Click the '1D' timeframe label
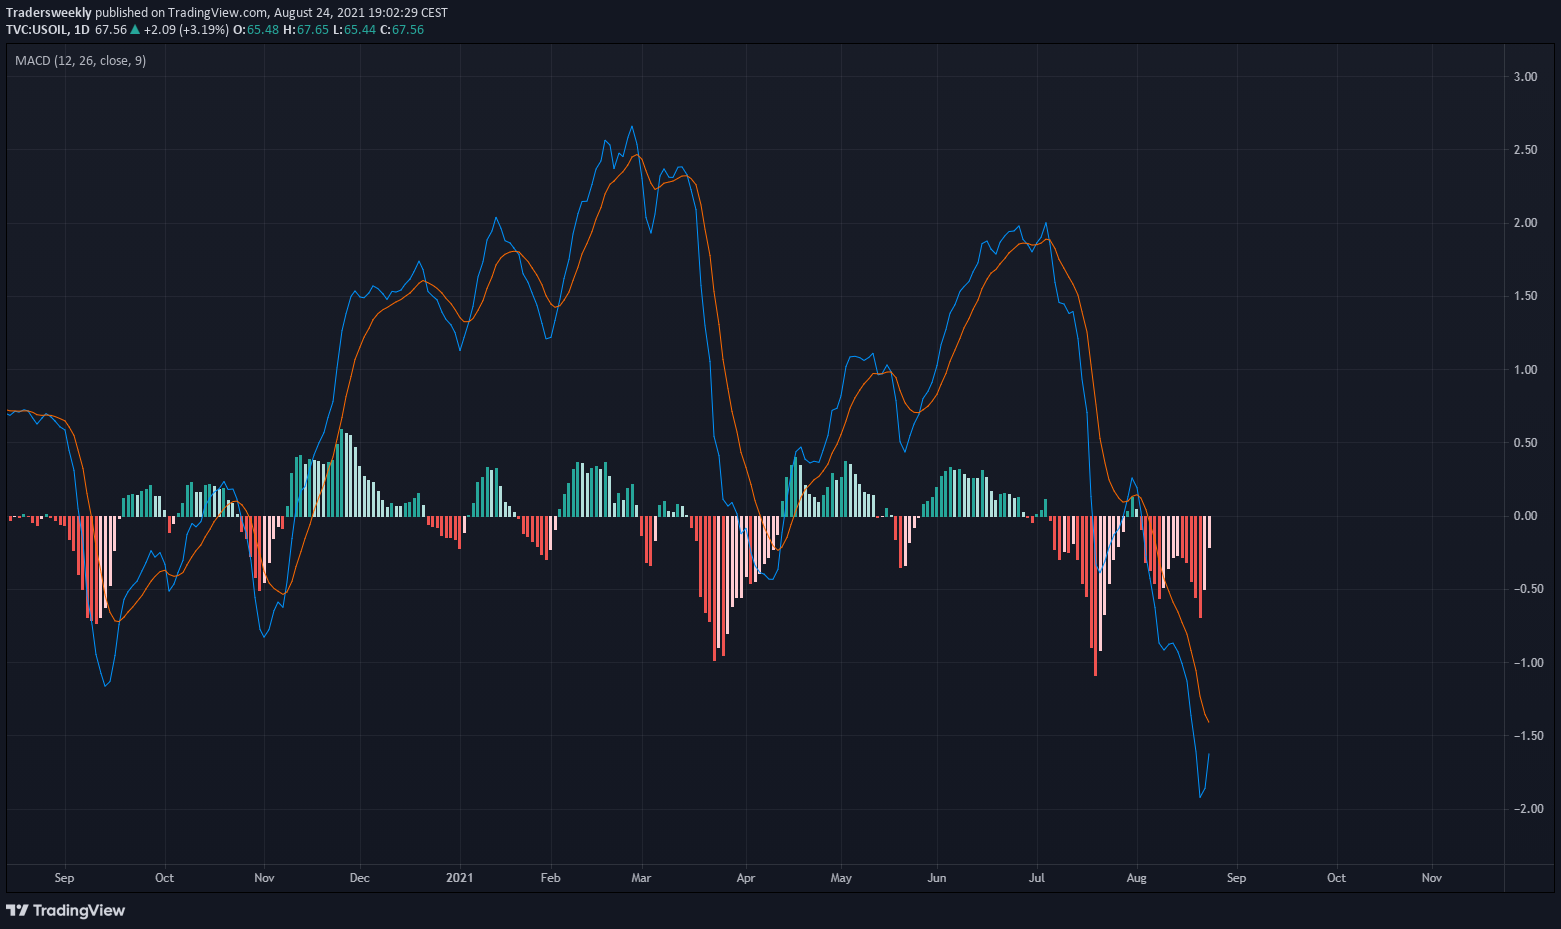1561x929 pixels. [82, 30]
